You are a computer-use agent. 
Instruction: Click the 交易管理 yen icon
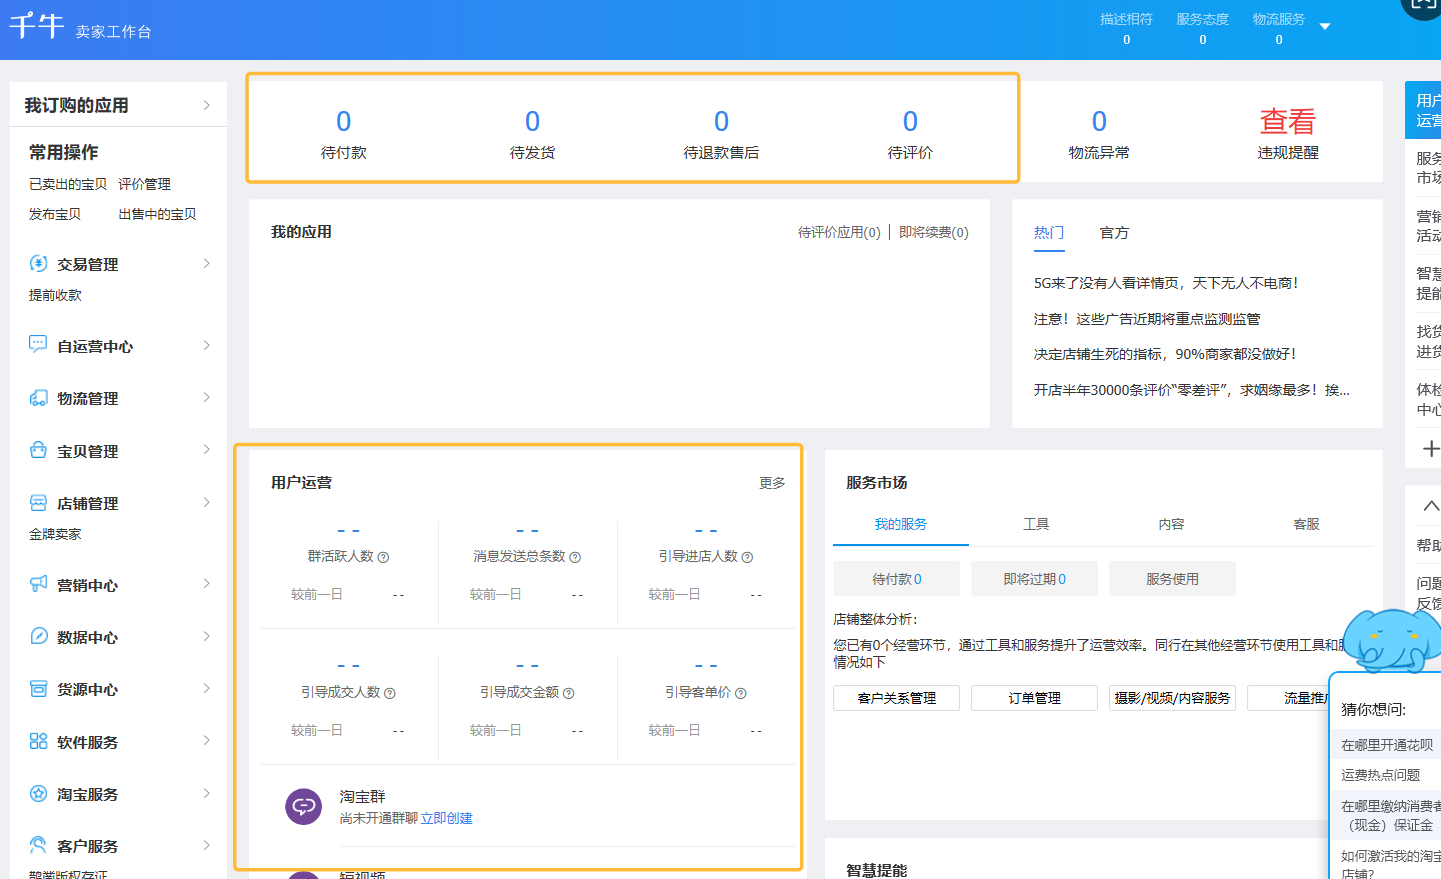[38, 263]
